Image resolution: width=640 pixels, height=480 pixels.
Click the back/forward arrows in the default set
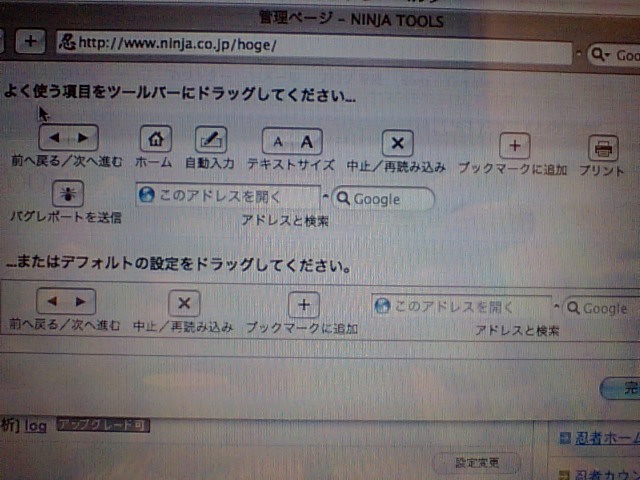66,302
